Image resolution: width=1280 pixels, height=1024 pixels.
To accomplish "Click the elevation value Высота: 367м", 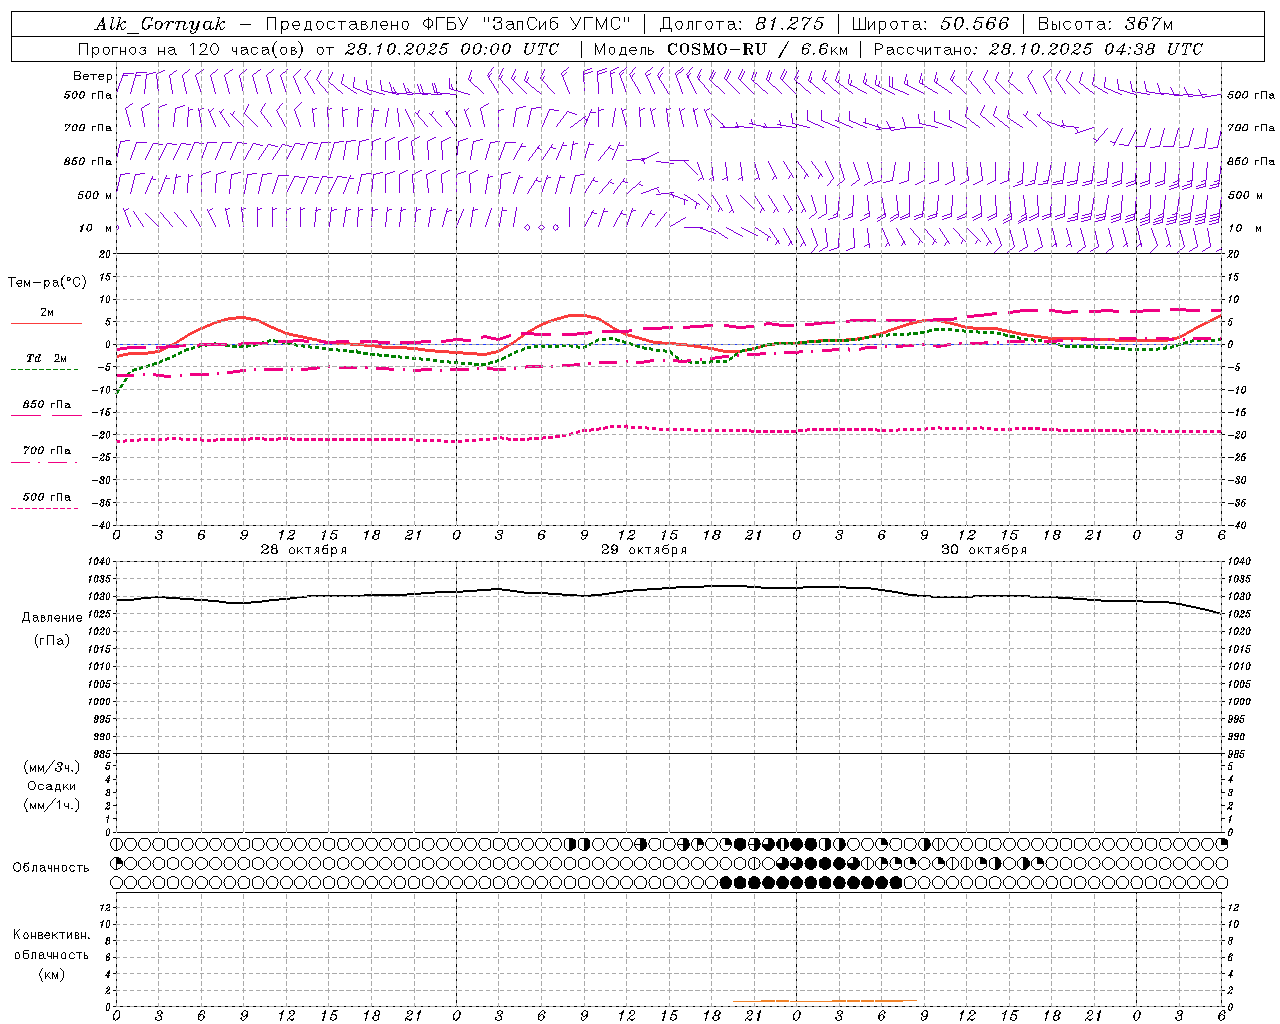I will 1105,24.
